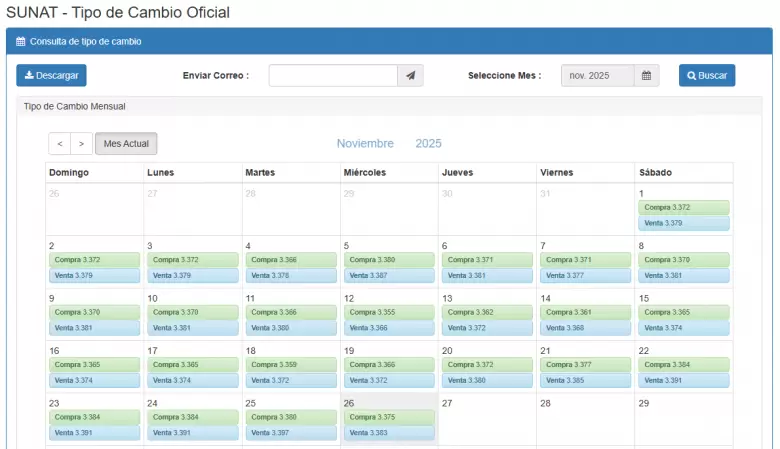Open the month selection field nov. 2025

point(597,76)
